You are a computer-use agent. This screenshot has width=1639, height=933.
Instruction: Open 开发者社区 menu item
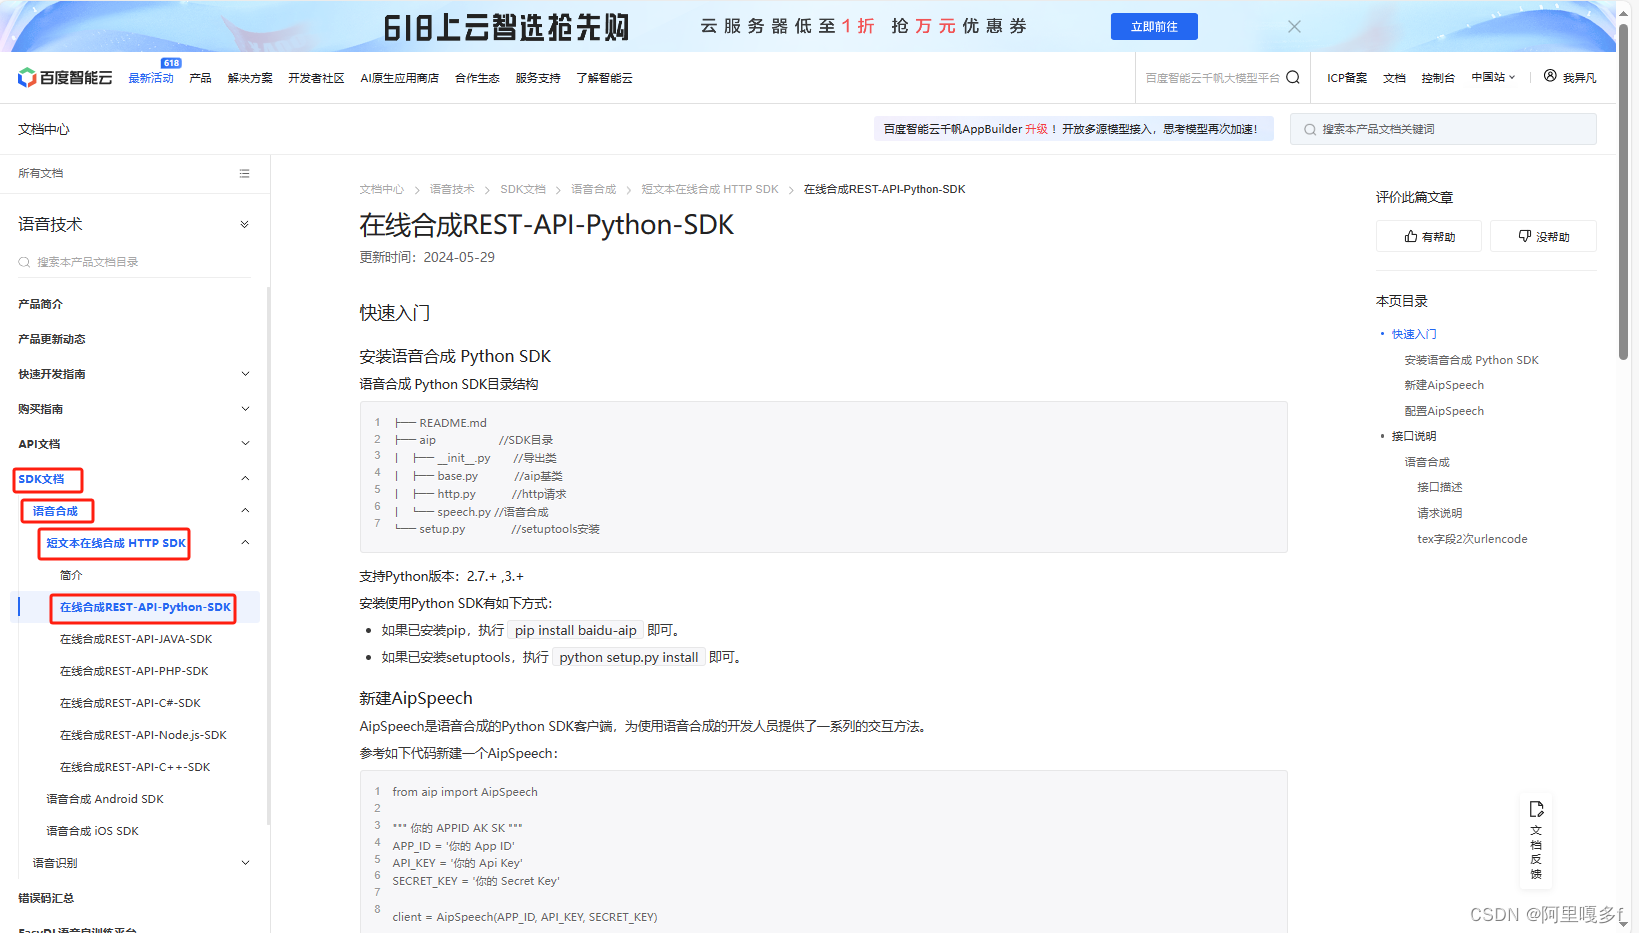tap(316, 78)
